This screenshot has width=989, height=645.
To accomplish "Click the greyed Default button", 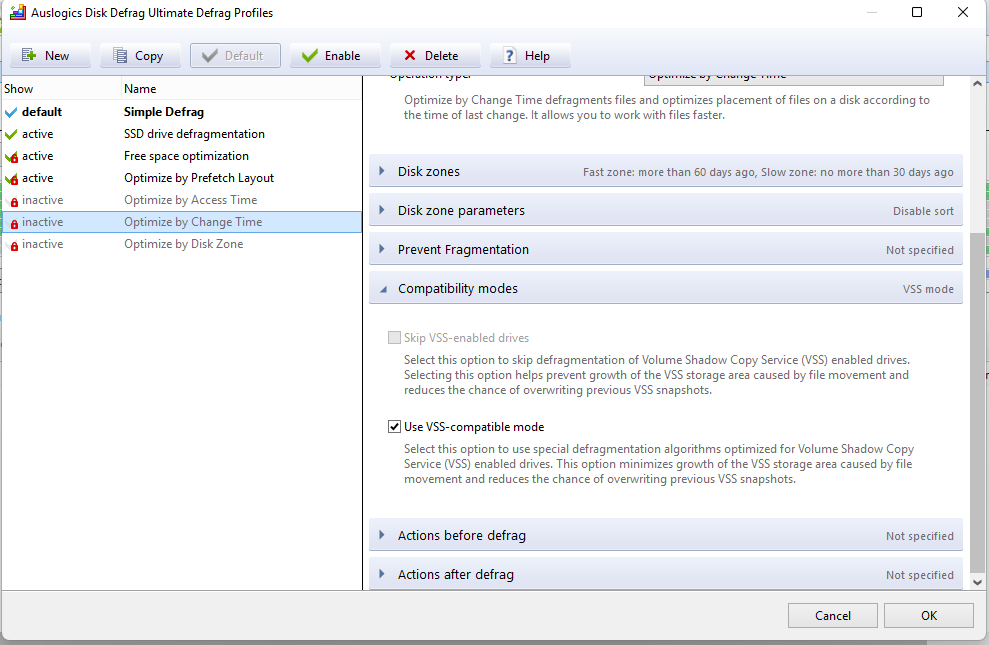I will click(235, 55).
